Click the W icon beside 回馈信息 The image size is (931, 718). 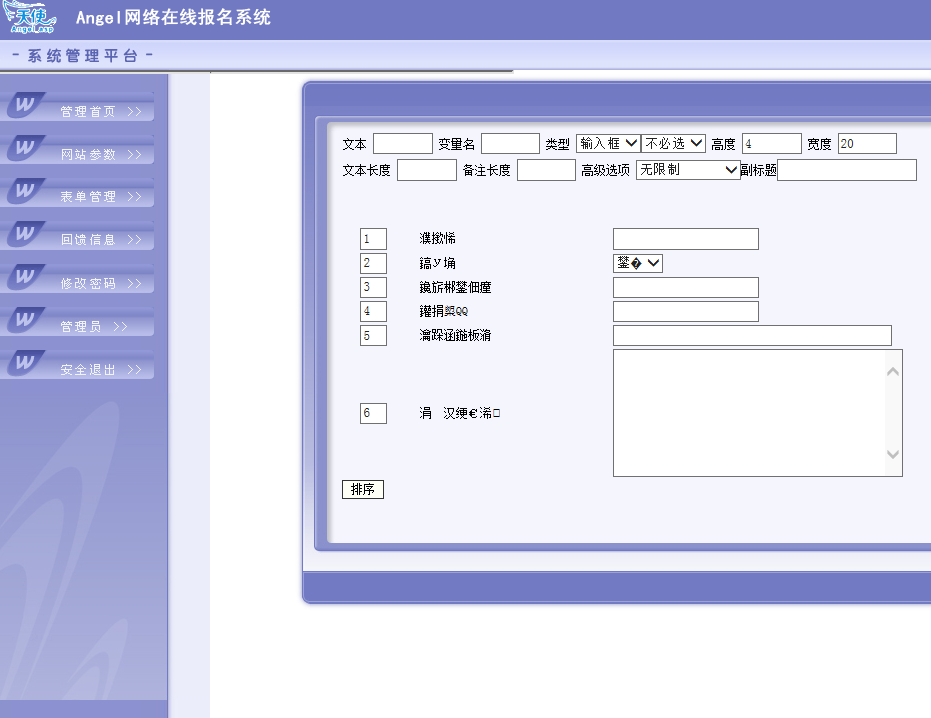26,233
